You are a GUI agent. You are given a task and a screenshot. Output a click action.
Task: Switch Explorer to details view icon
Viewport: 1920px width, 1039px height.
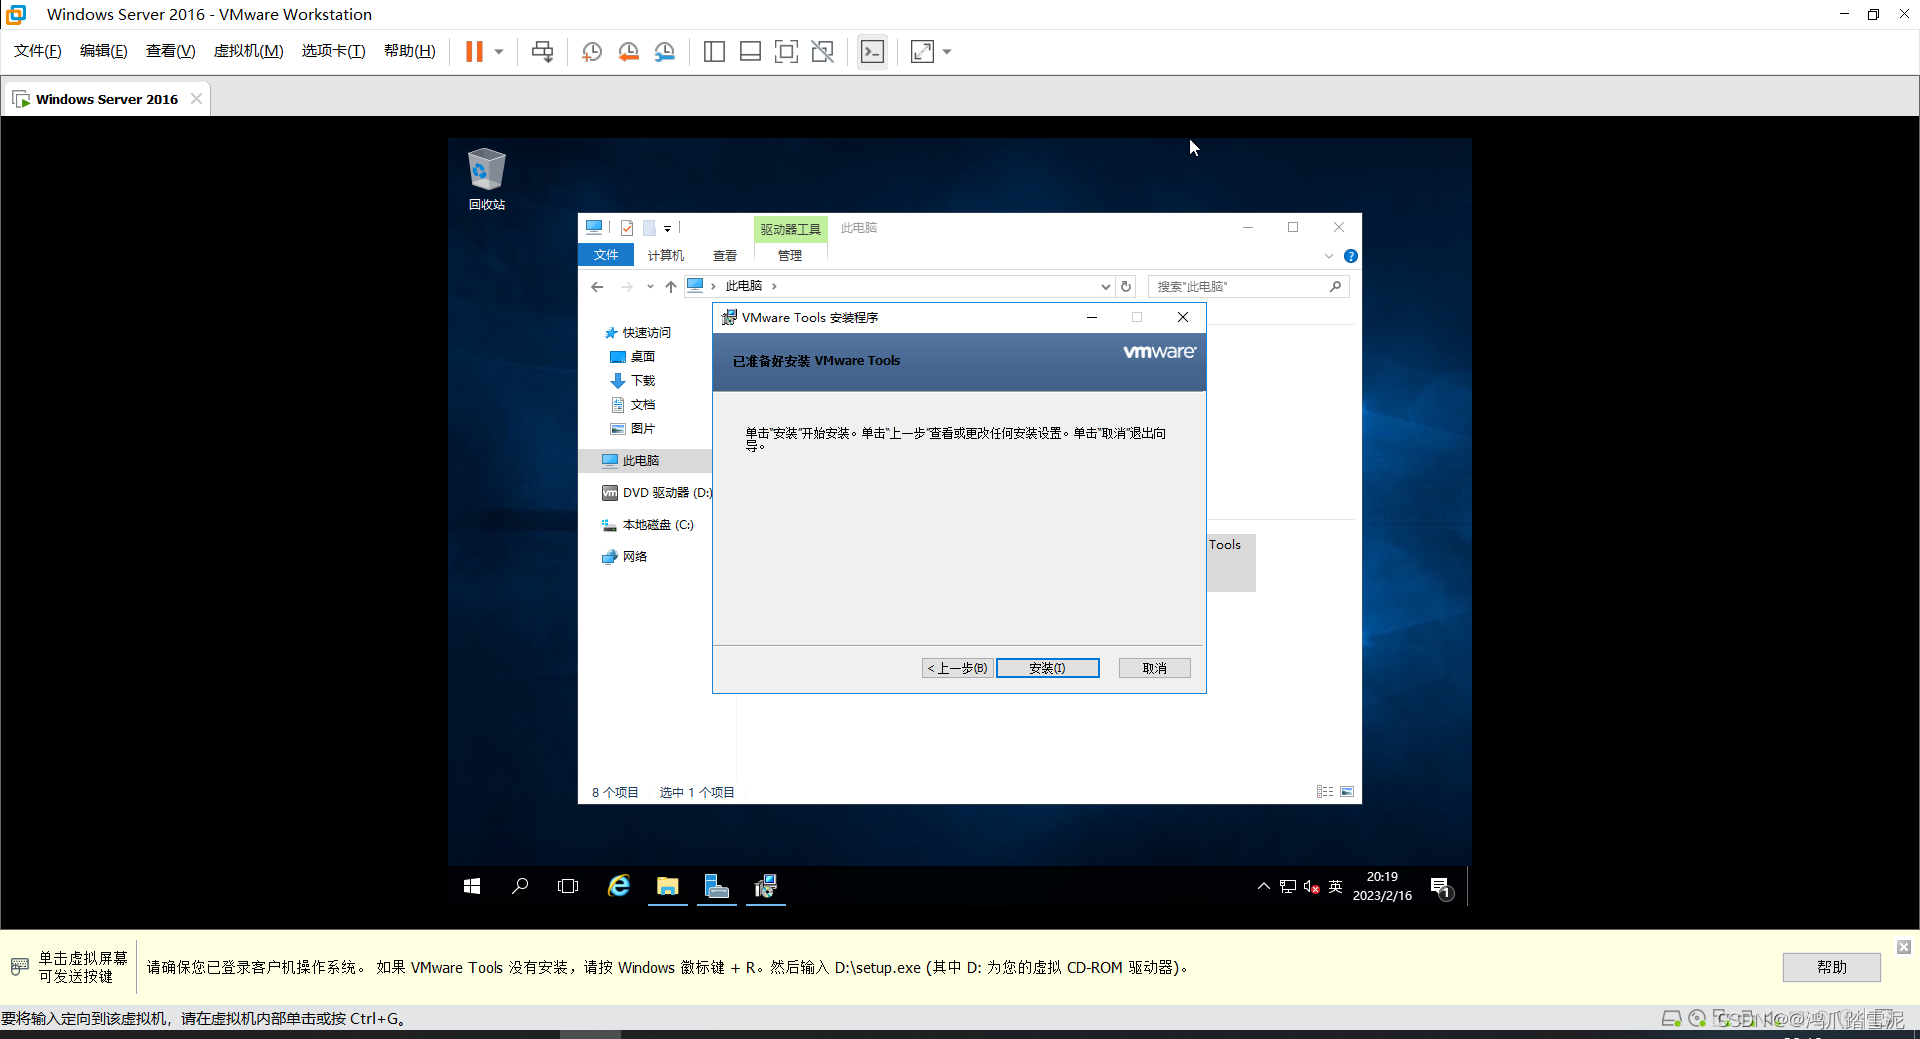pyautogui.click(x=1325, y=792)
